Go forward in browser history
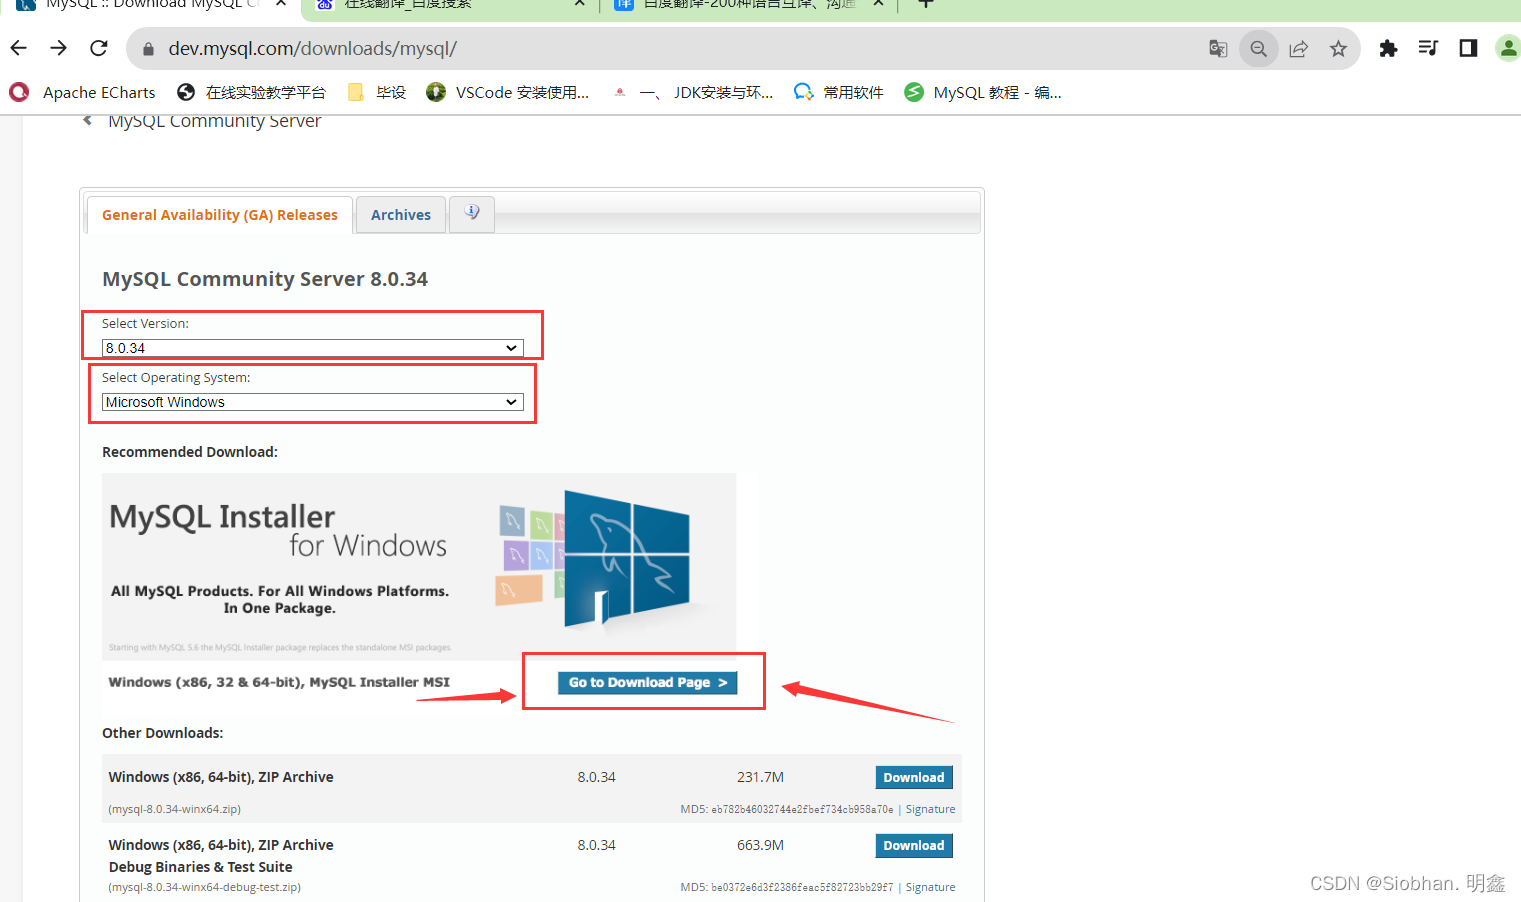This screenshot has width=1521, height=902. (x=58, y=48)
